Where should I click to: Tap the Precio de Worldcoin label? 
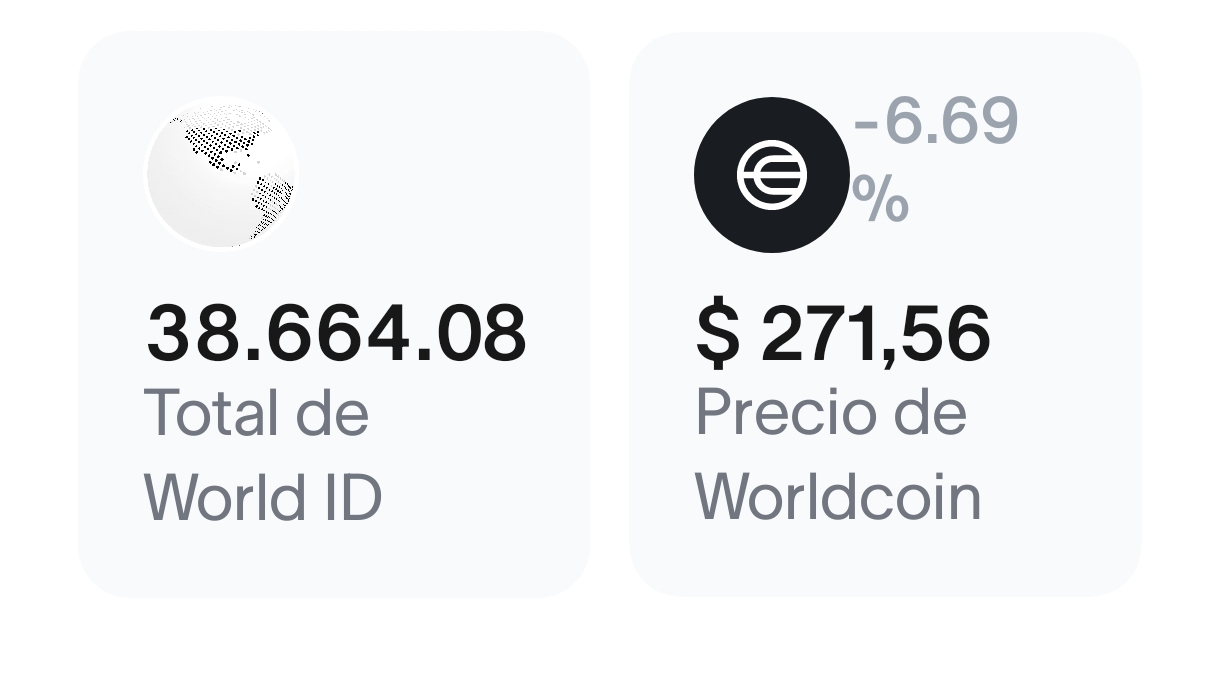pos(836,455)
